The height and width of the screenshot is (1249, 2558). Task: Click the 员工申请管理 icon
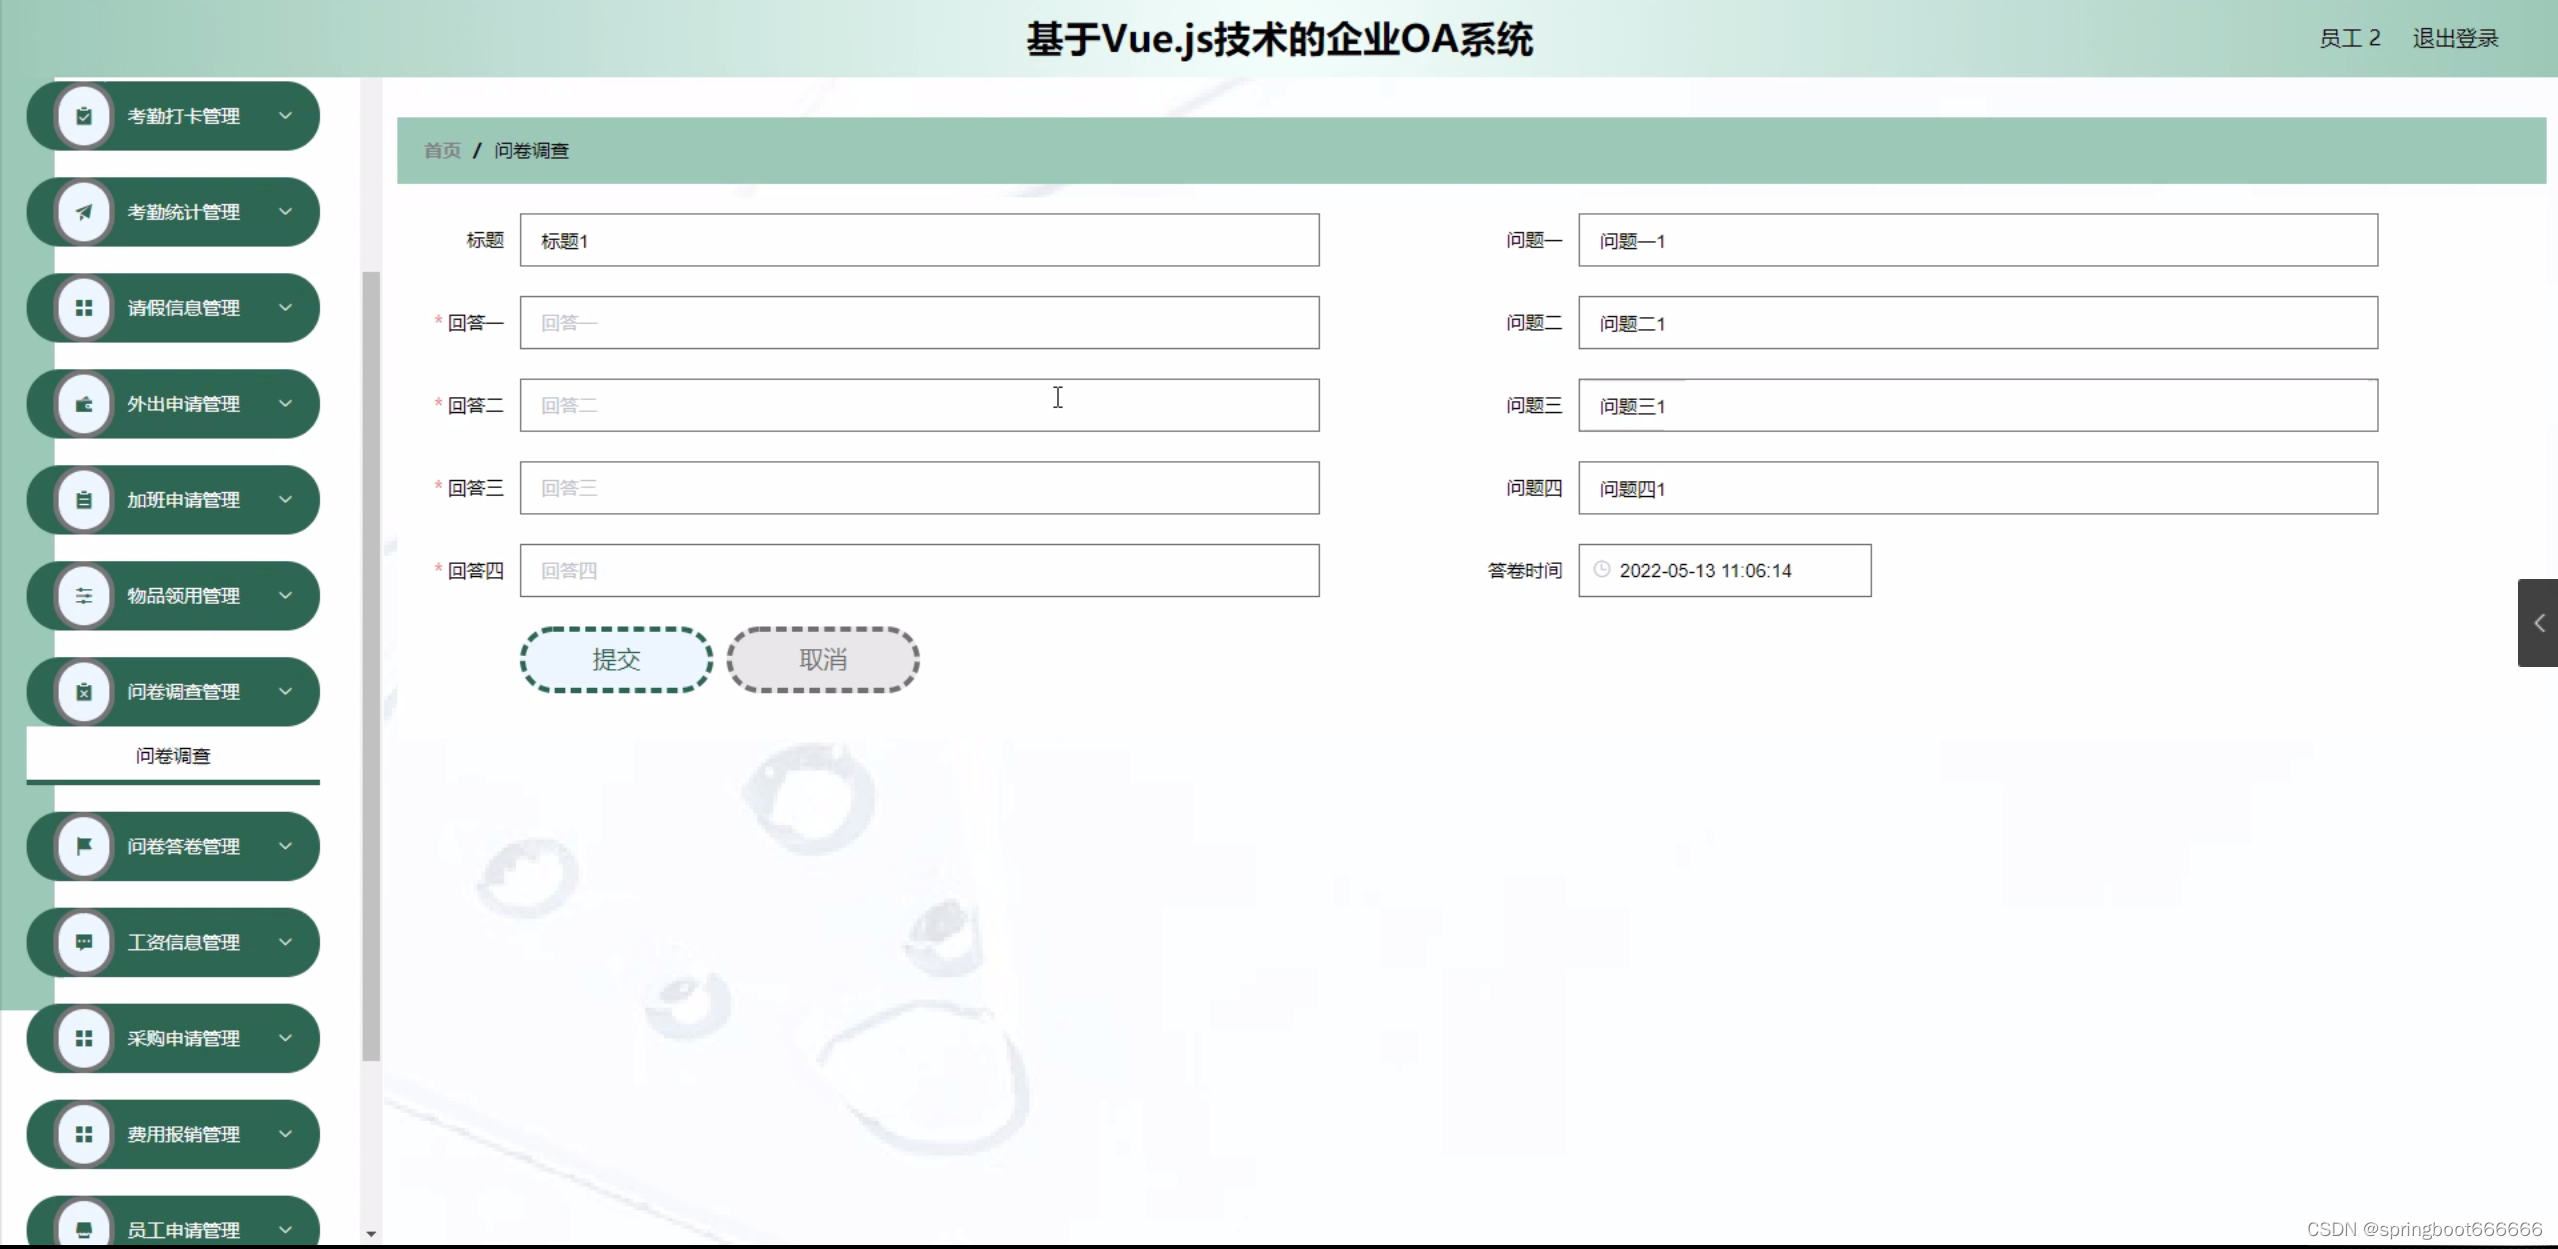click(84, 1229)
